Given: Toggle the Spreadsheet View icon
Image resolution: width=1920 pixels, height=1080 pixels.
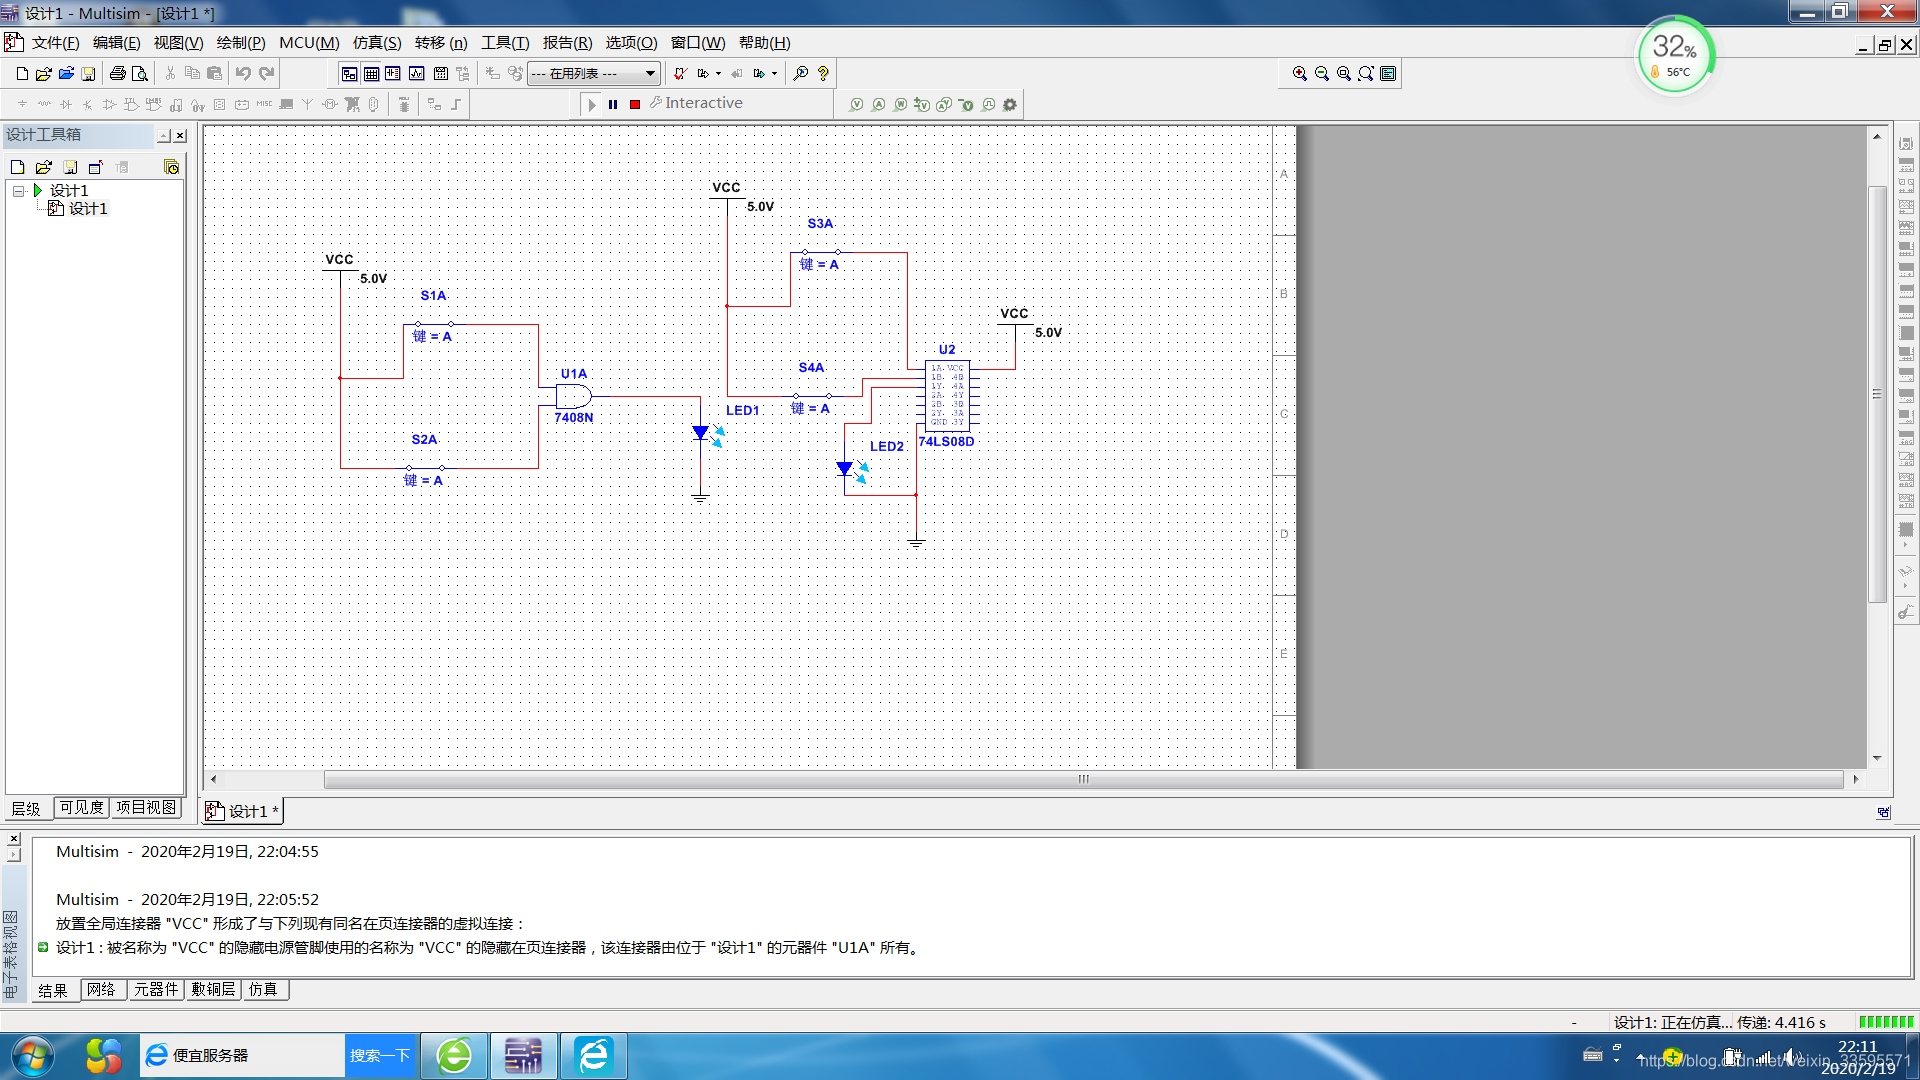Looking at the screenshot, I should click(x=371, y=74).
